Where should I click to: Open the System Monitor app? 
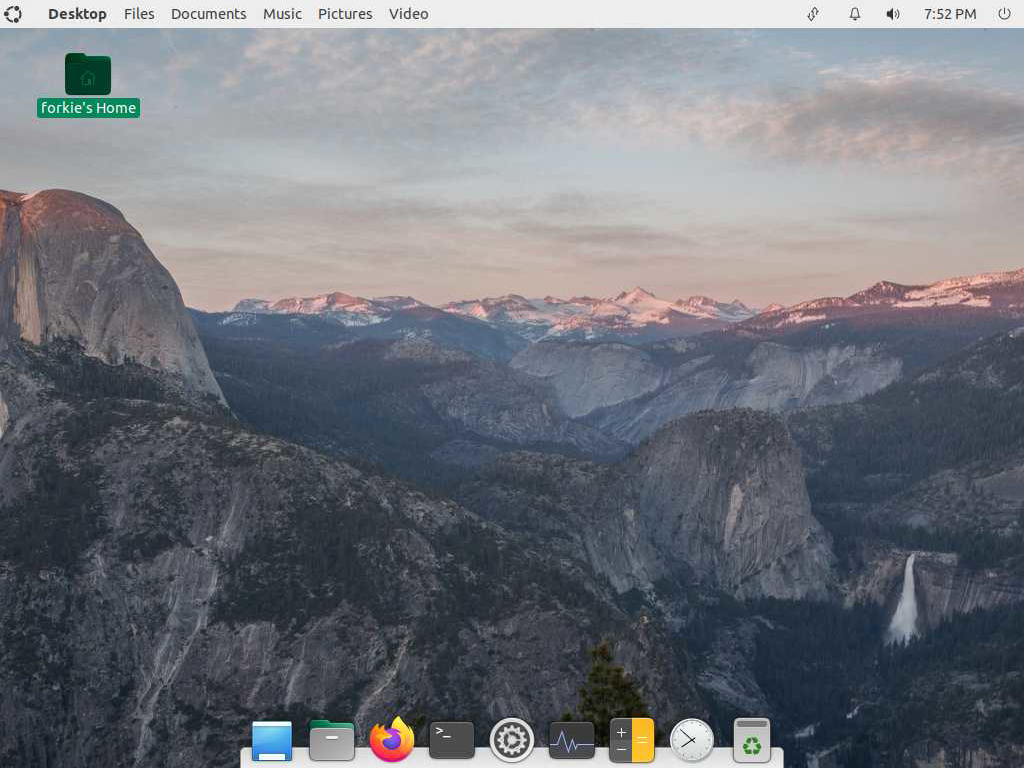tap(572, 741)
